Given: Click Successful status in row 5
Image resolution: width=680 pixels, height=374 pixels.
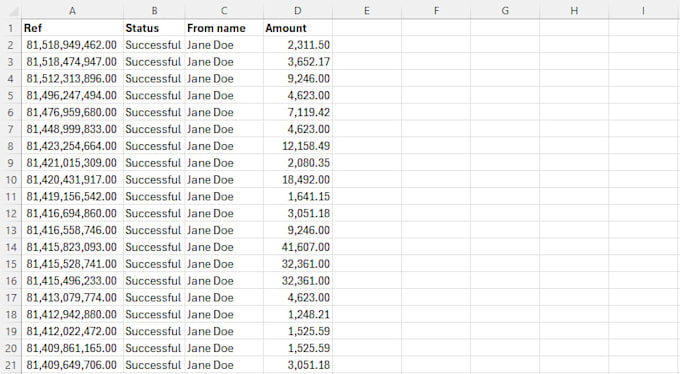Looking at the screenshot, I should click(x=154, y=95).
